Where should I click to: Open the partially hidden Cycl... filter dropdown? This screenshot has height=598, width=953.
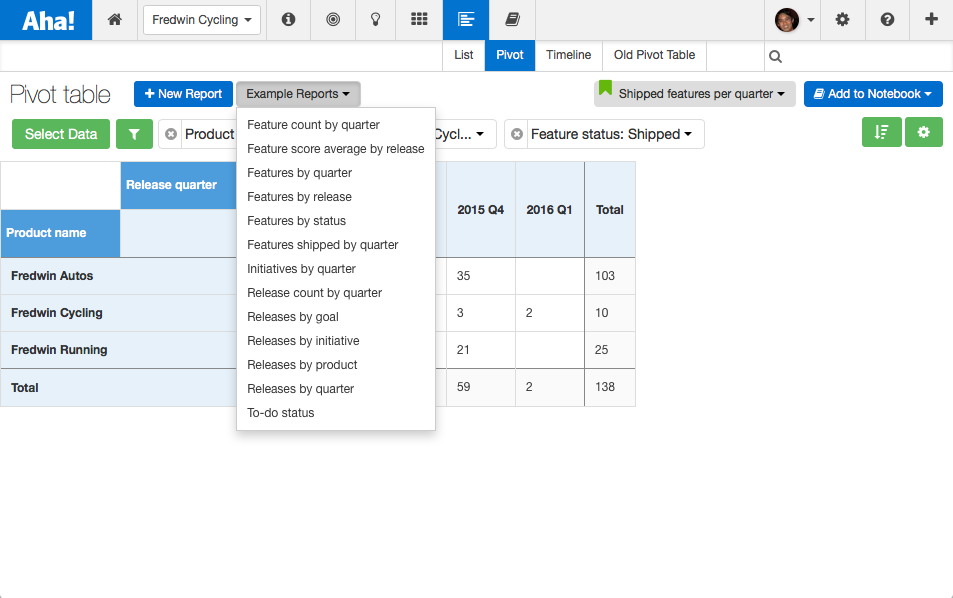[466, 134]
